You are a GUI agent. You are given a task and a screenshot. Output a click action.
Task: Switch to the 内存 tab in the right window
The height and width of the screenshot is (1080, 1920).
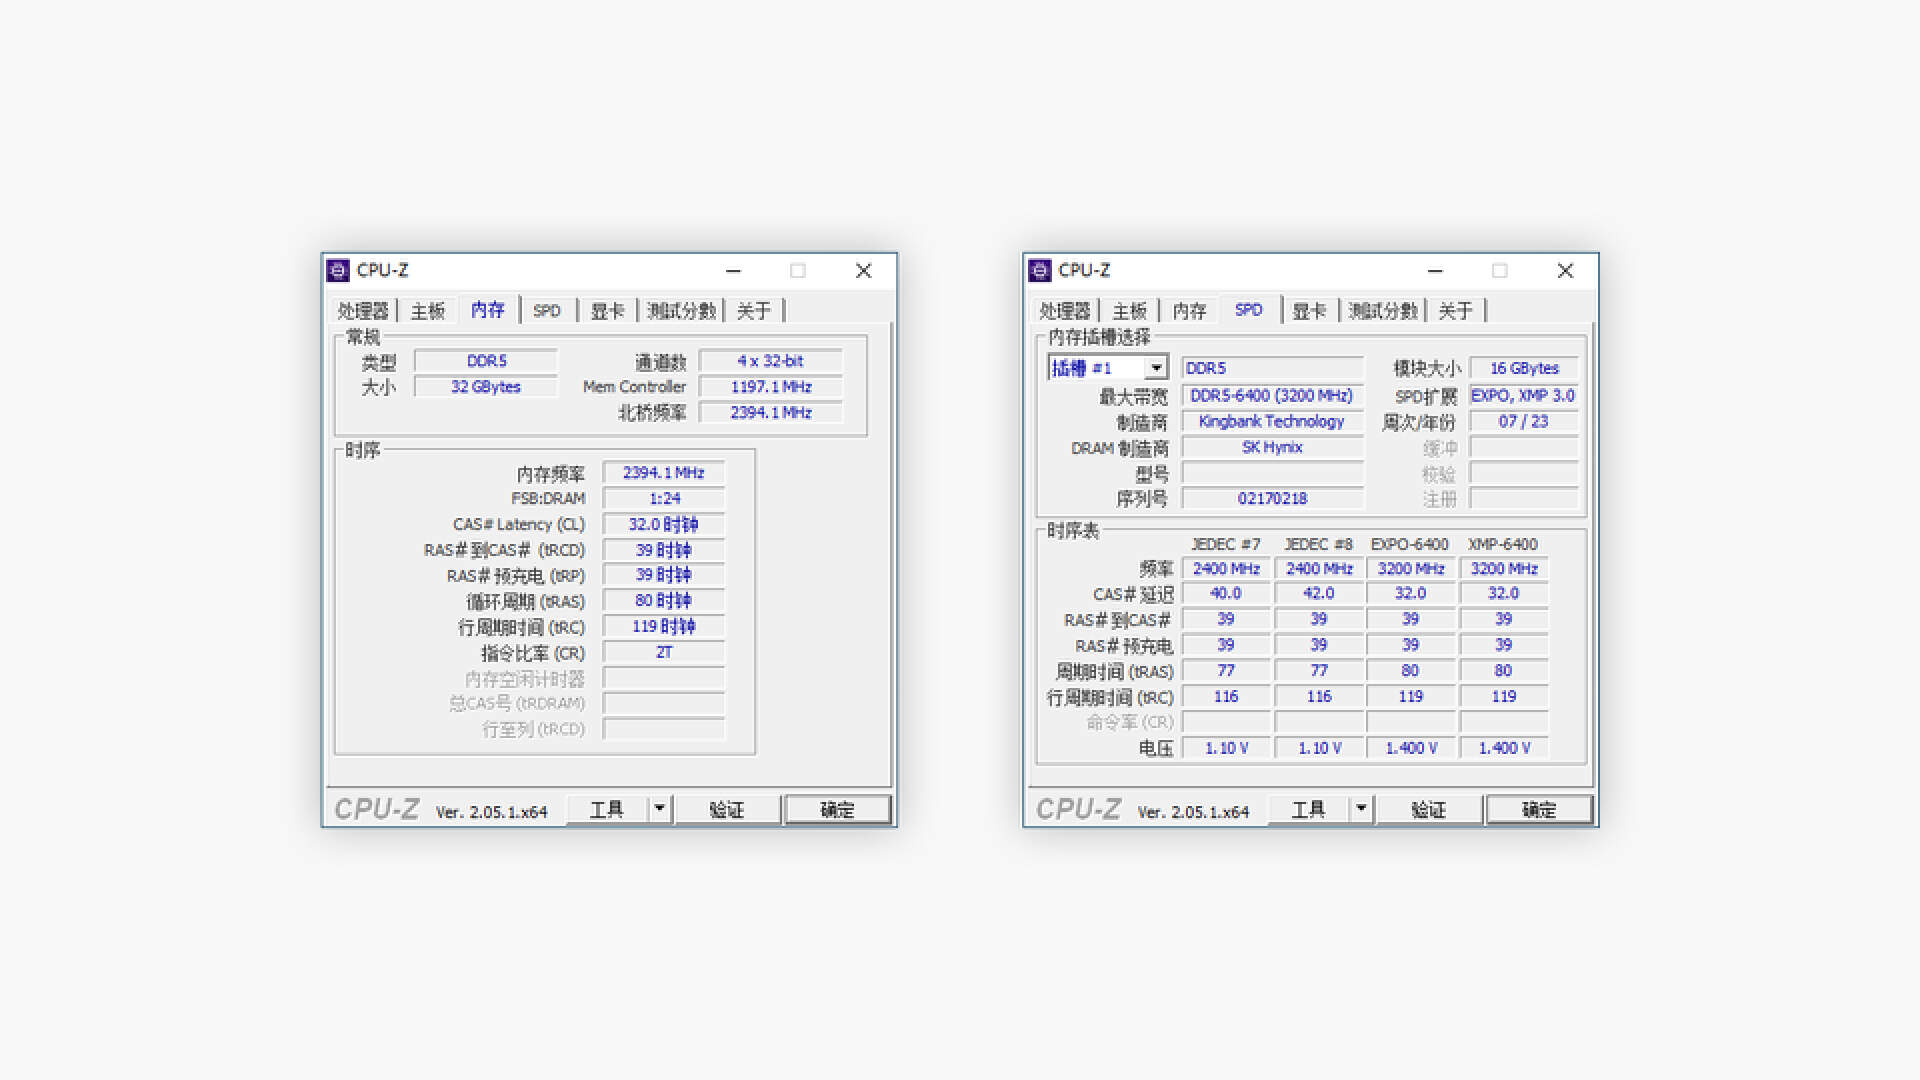(1189, 311)
